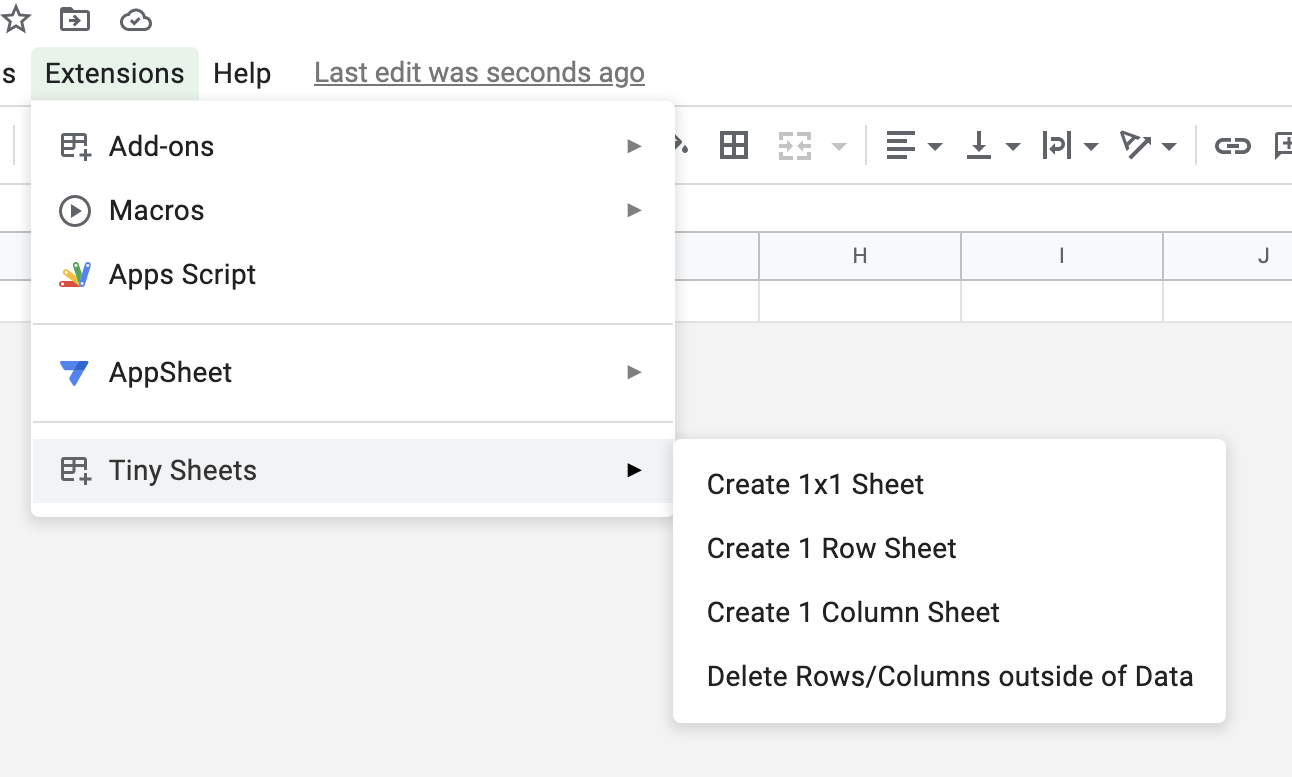The image size is (1292, 777).
Task: Click the move to folder icon
Action: tap(74, 19)
